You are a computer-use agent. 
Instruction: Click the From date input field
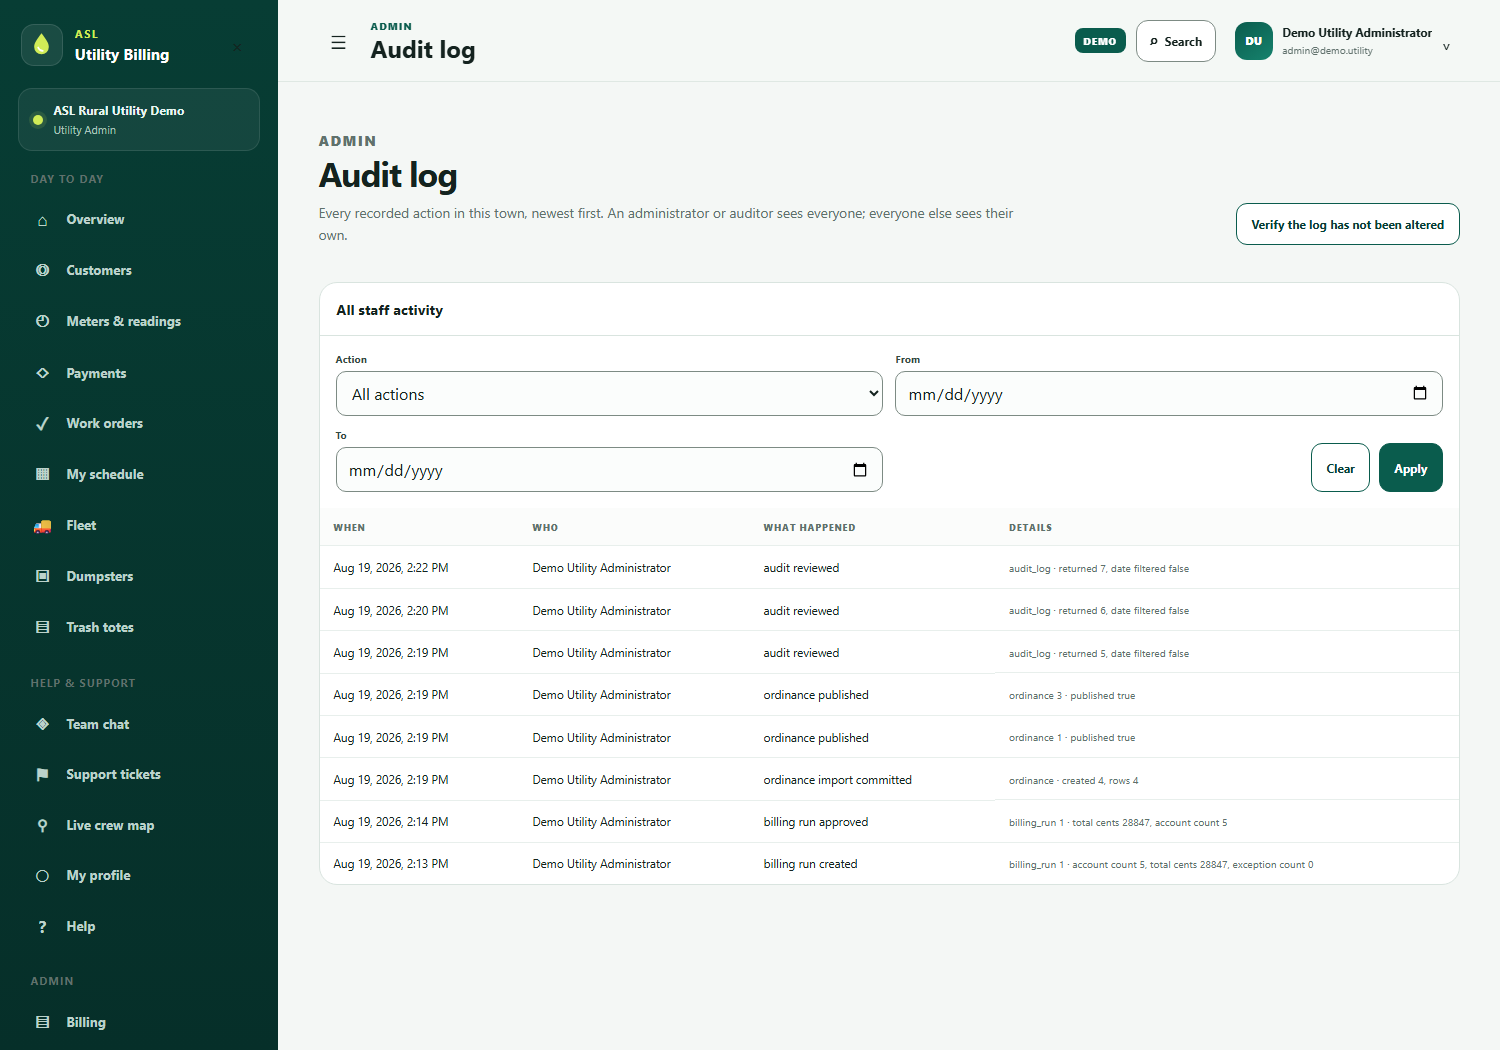[1168, 394]
